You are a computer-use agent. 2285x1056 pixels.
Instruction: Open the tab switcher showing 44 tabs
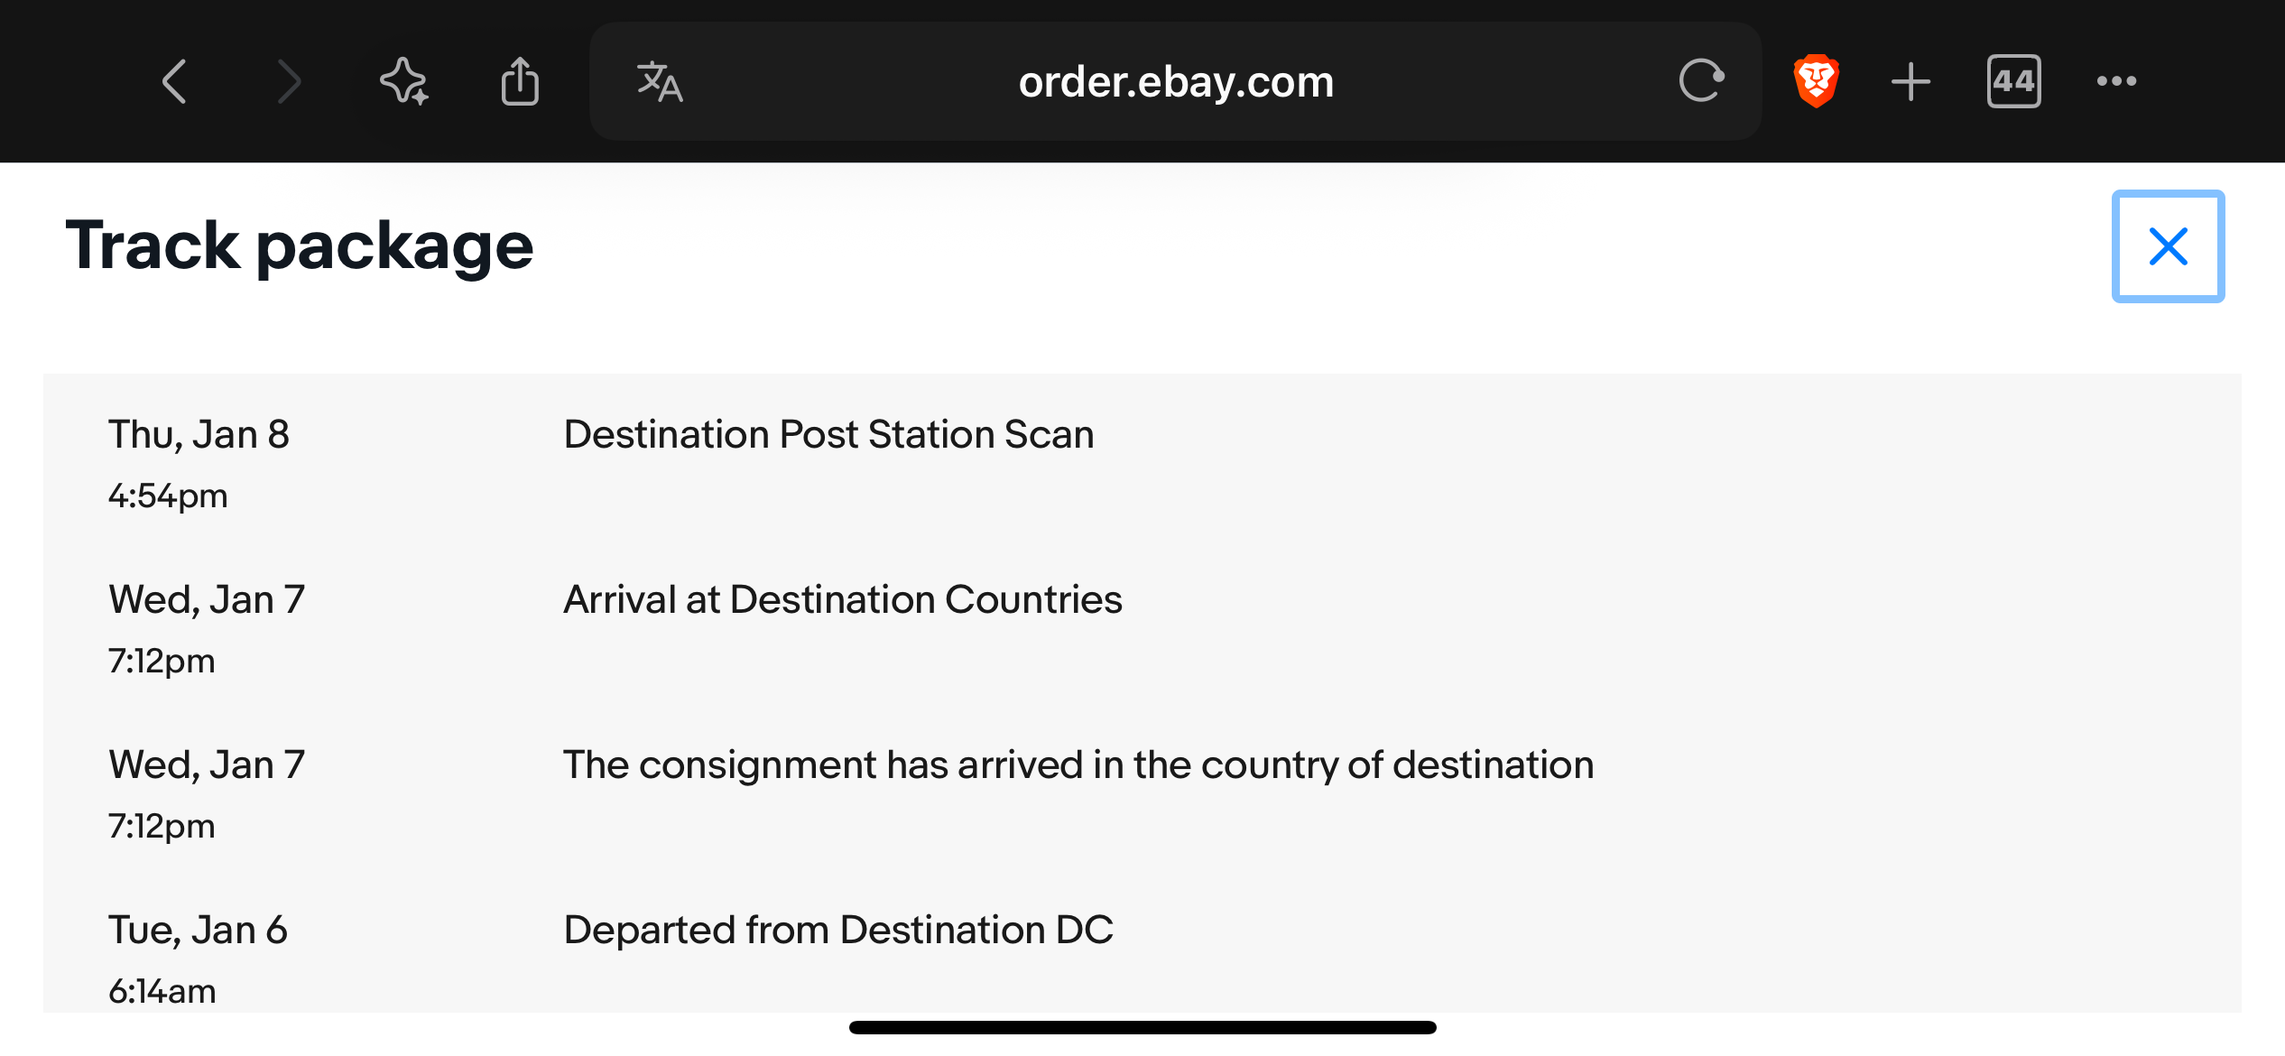tap(2013, 82)
